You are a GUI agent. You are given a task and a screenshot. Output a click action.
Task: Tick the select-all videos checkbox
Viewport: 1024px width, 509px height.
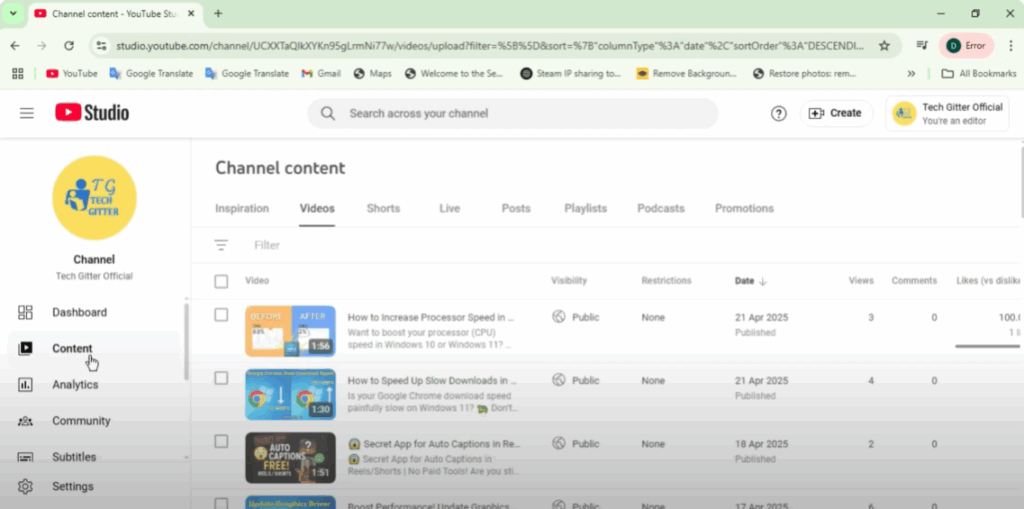[x=222, y=281]
